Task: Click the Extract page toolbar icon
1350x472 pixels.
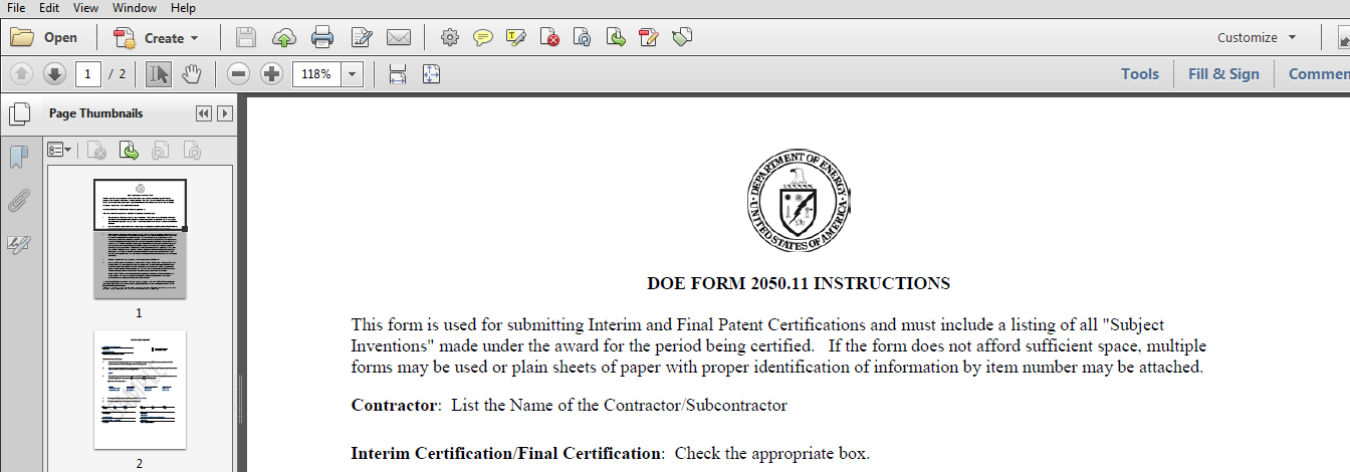Action: (616, 38)
